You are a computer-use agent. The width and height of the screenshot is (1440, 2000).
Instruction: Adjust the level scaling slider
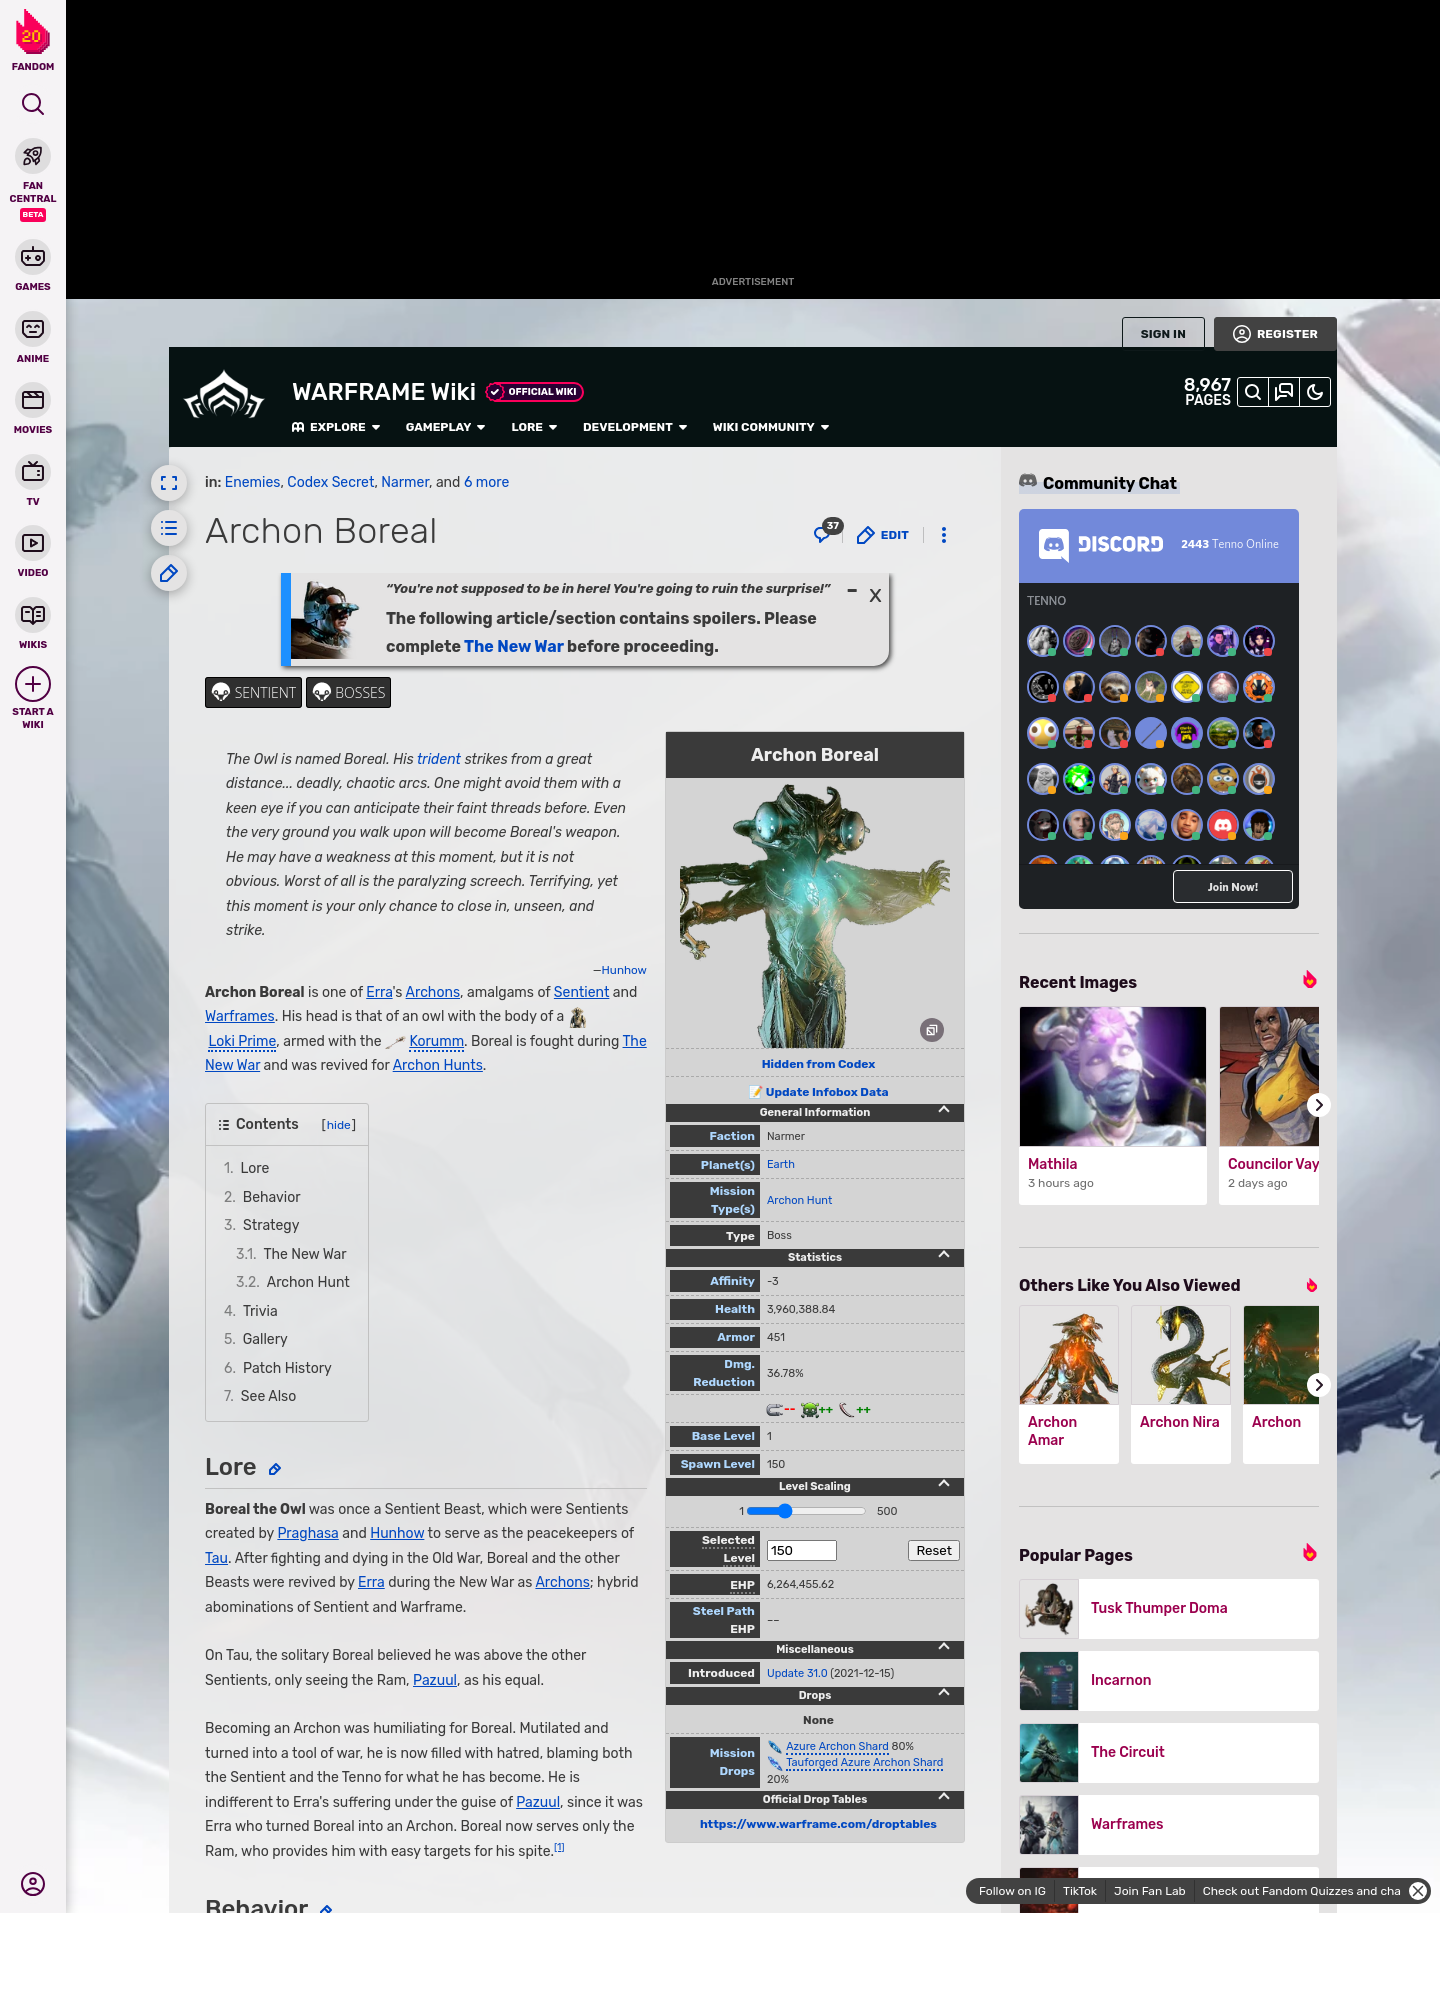pos(806,1511)
